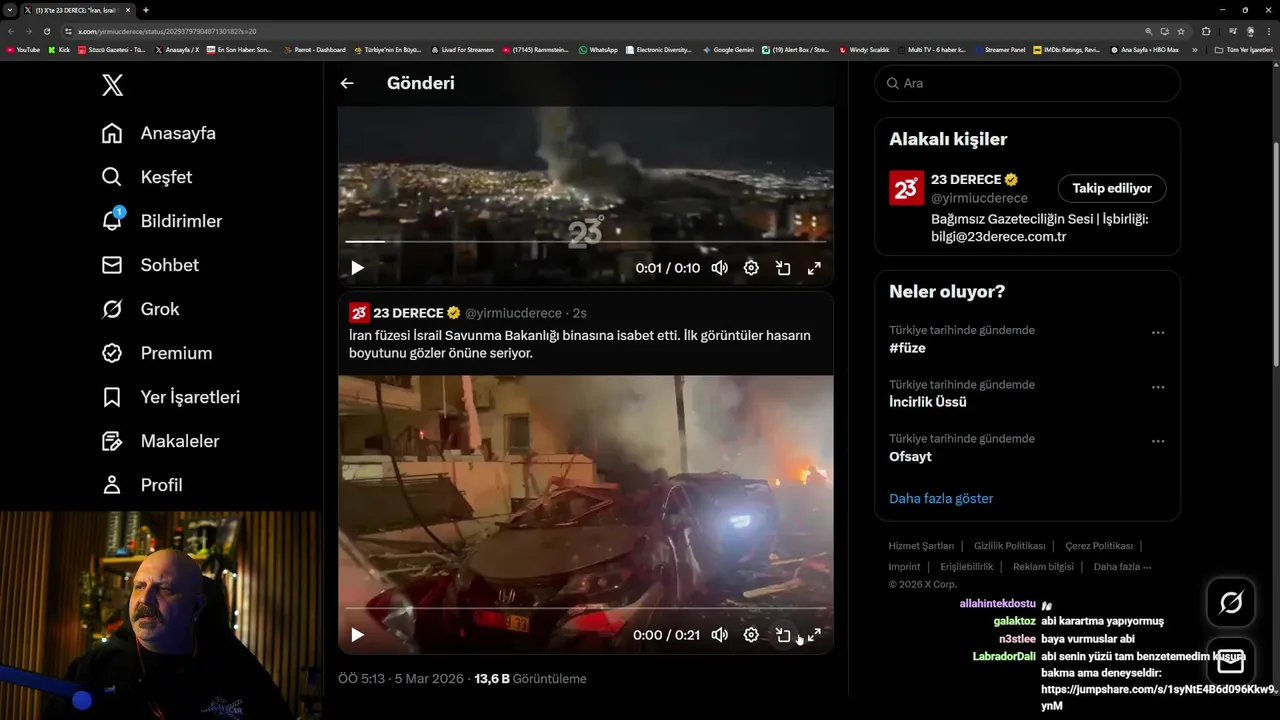The width and height of the screenshot is (1280, 720).
Task: Click the X logo in the sidebar
Action: [113, 85]
